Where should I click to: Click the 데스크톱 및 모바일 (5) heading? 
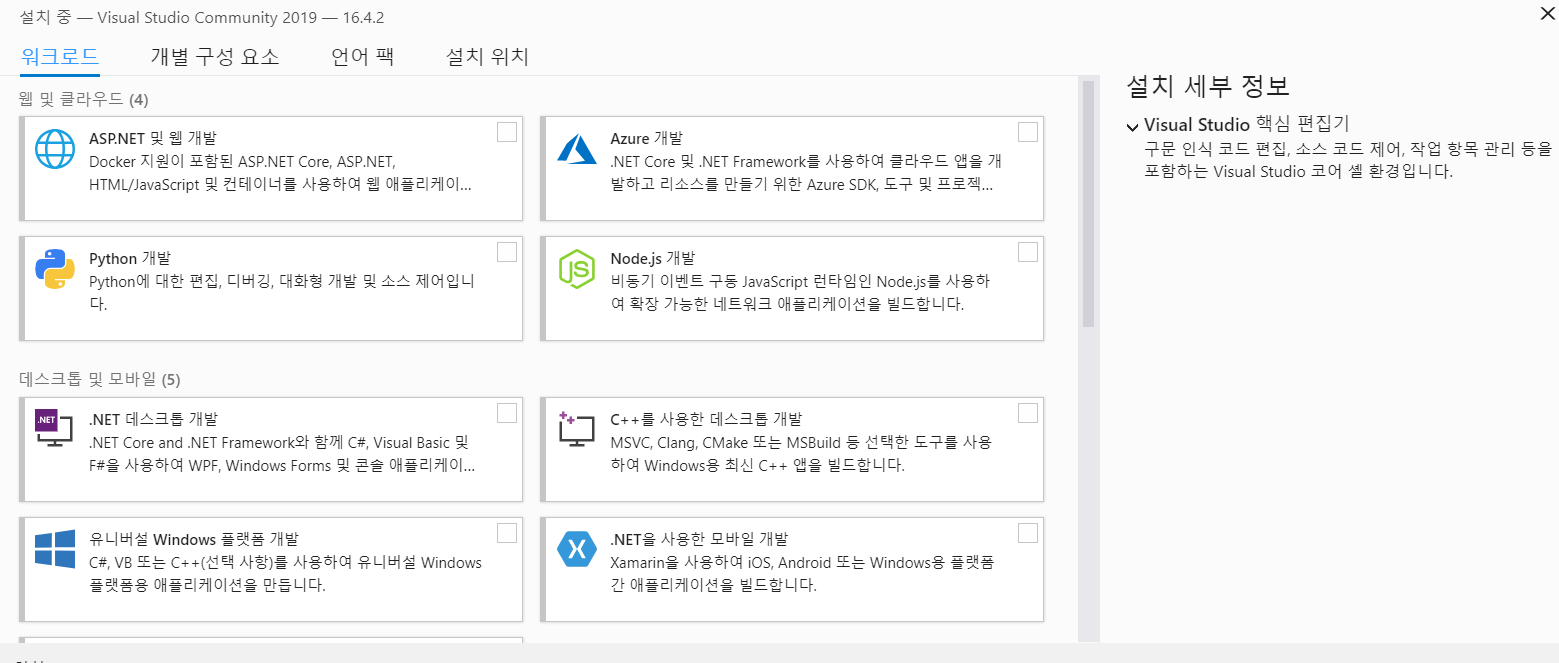[x=100, y=379]
